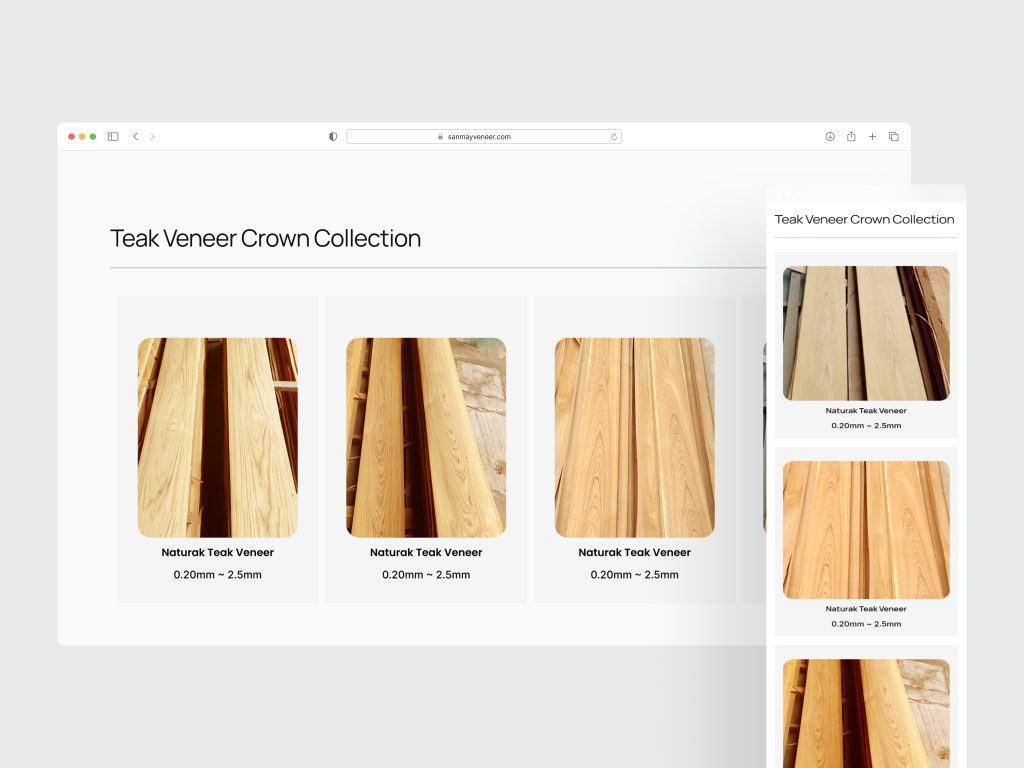
Task: Toggle the Safari sidebar icon
Action: coord(113,137)
